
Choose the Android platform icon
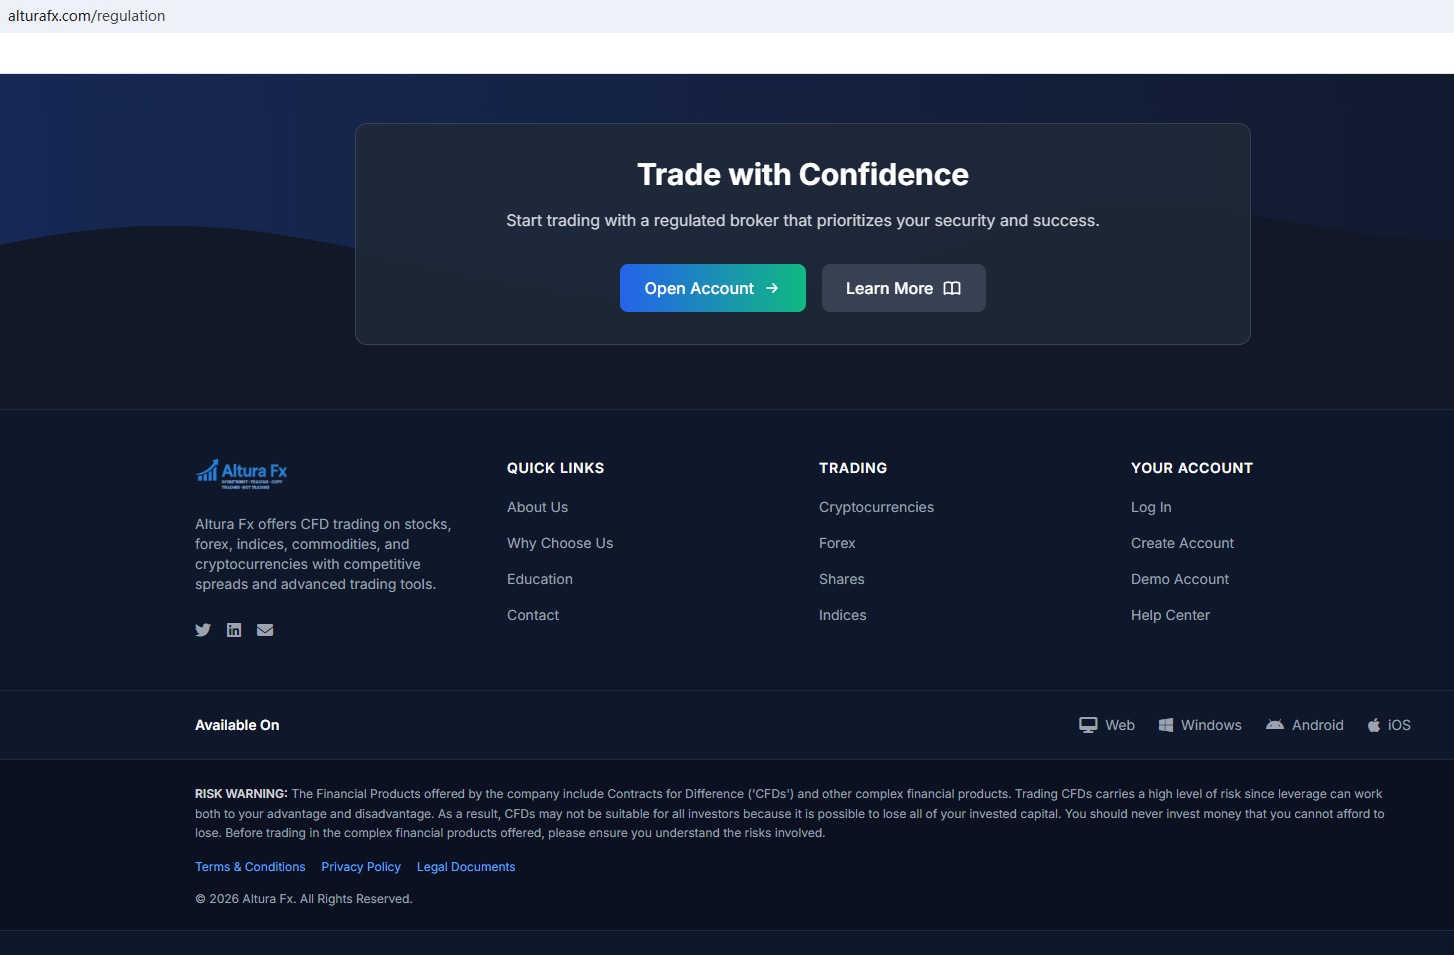tap(1275, 725)
